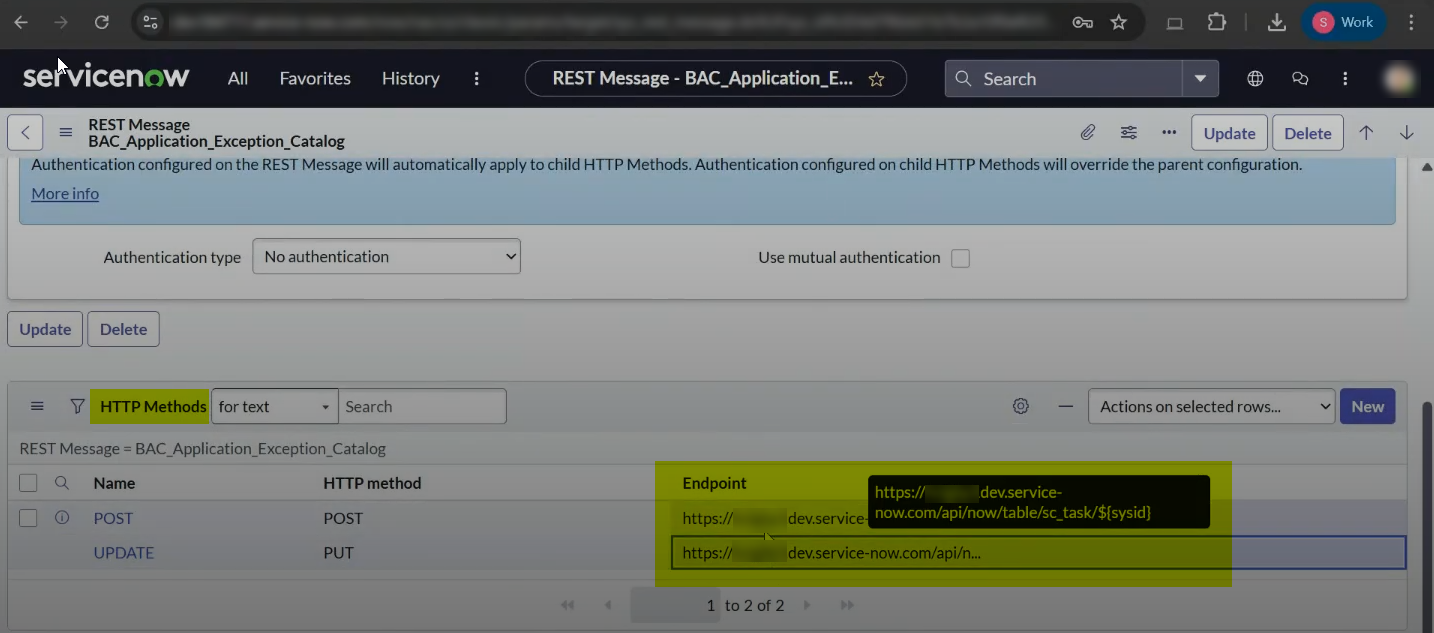
Task: Go back with browser back arrow
Action: pos(21,22)
